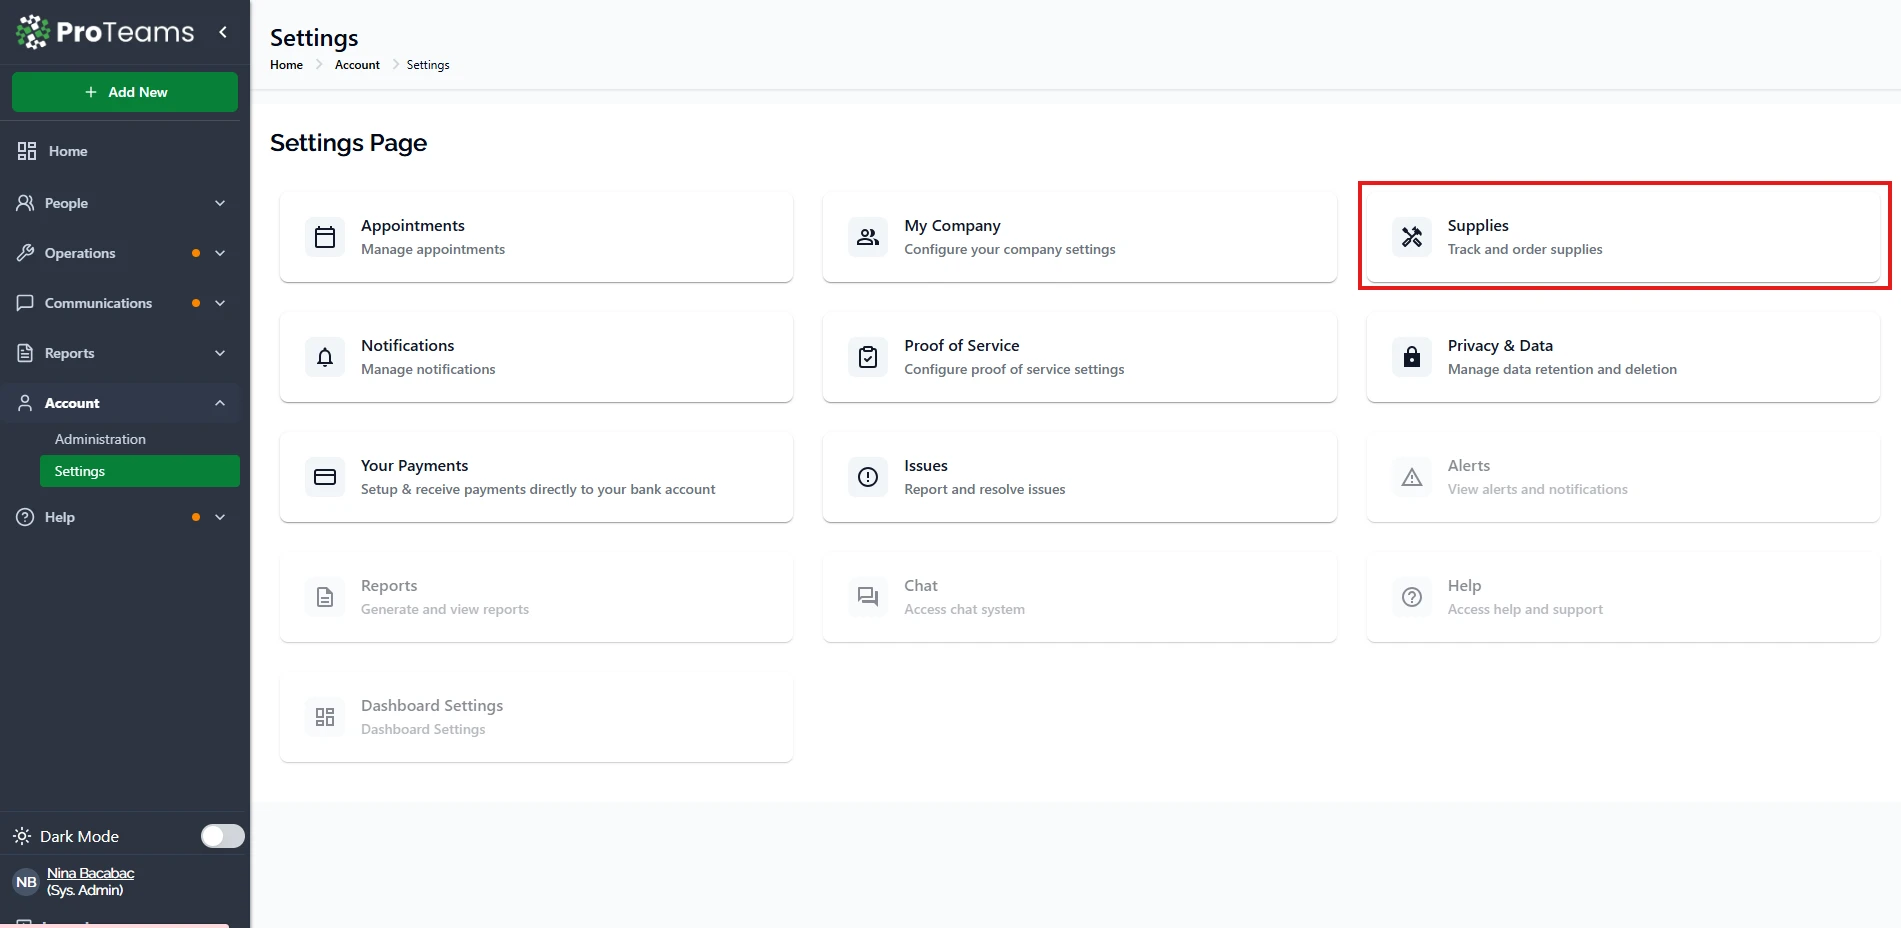Click the Supplies tools icon
Screen dimensions: 1901x928
coord(1411,237)
